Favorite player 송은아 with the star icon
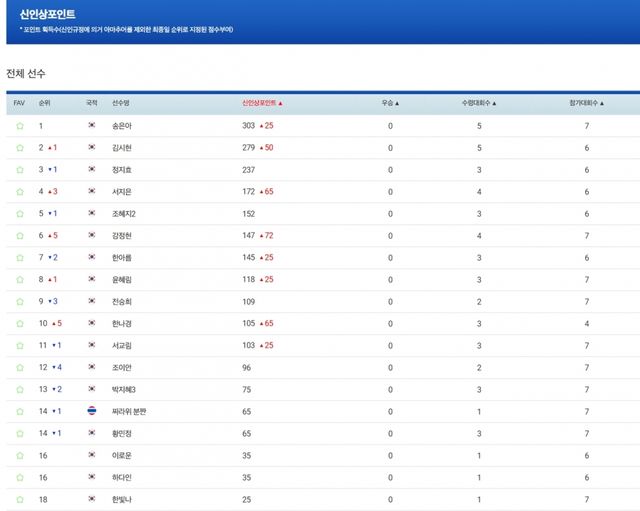Viewport: 640px width, 511px height. (x=19, y=126)
